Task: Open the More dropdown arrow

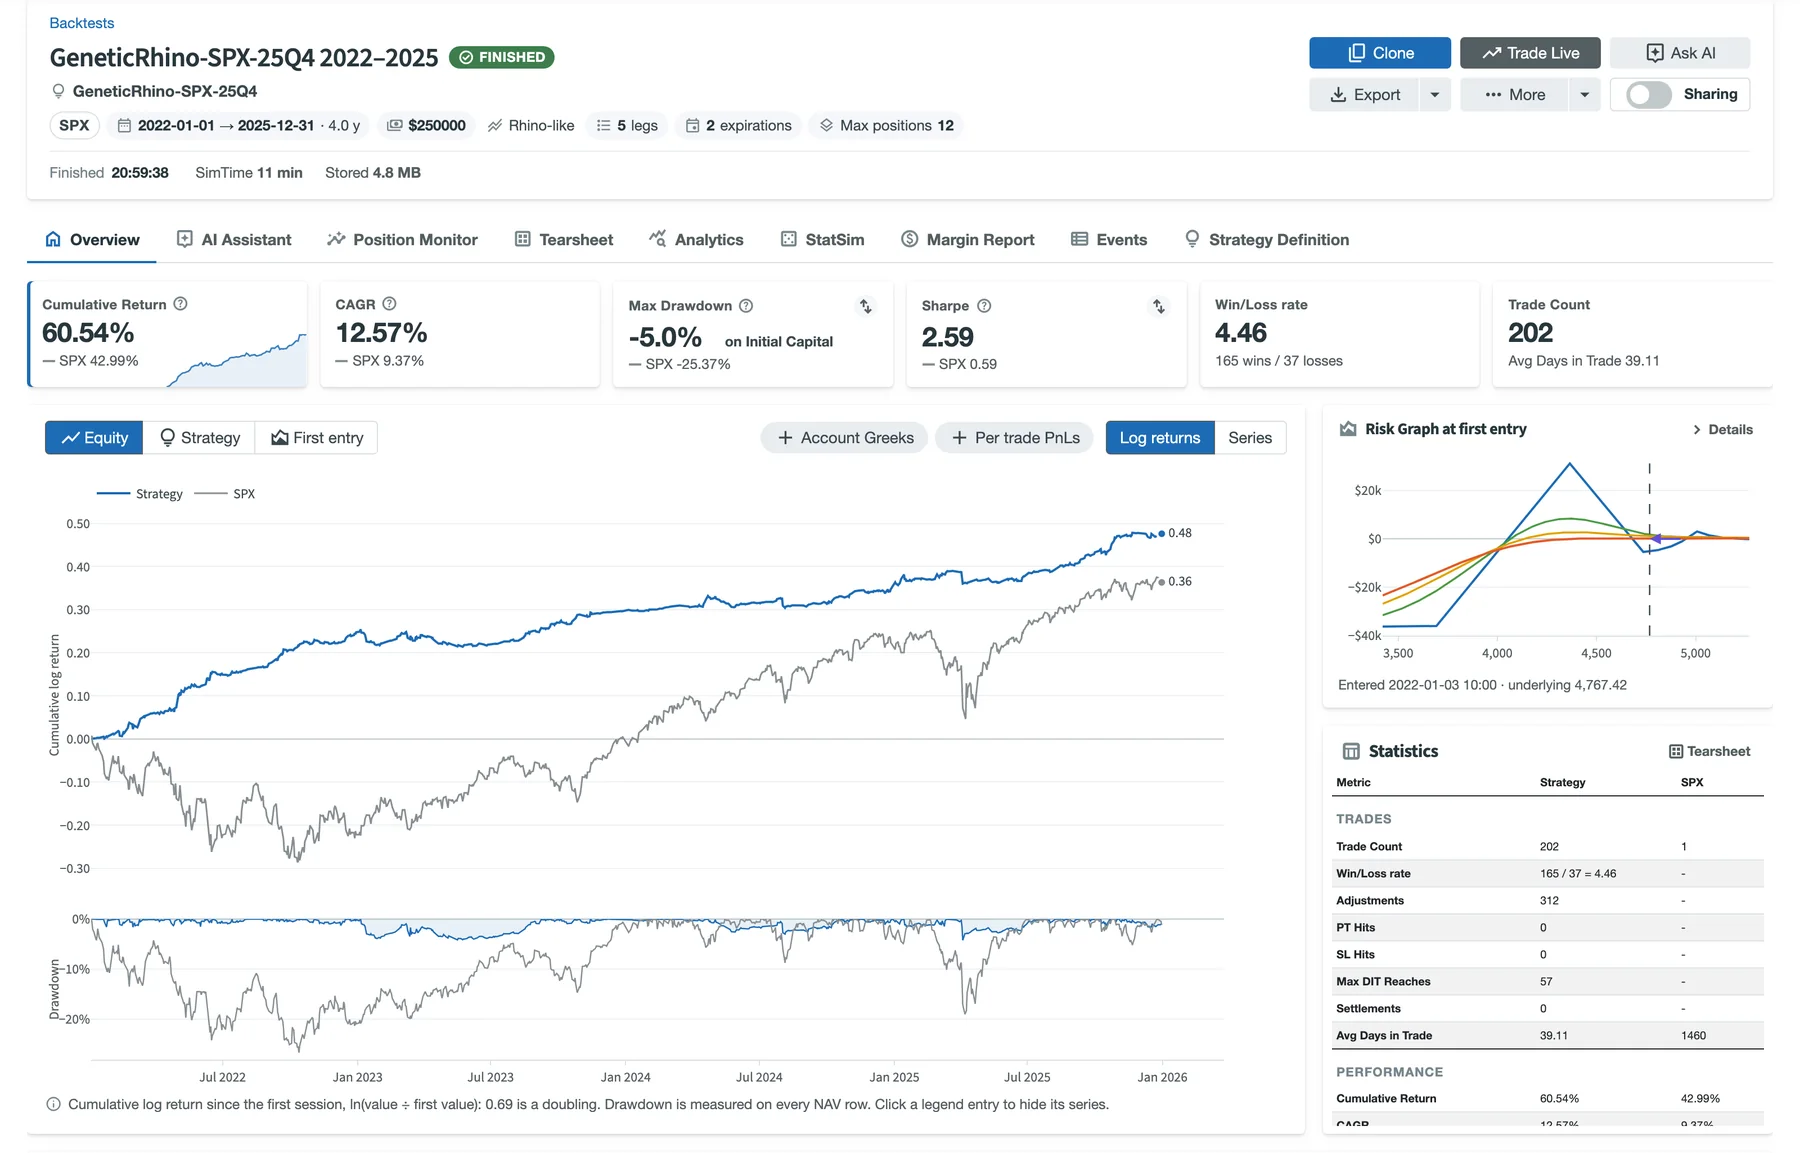Action: coord(1585,95)
